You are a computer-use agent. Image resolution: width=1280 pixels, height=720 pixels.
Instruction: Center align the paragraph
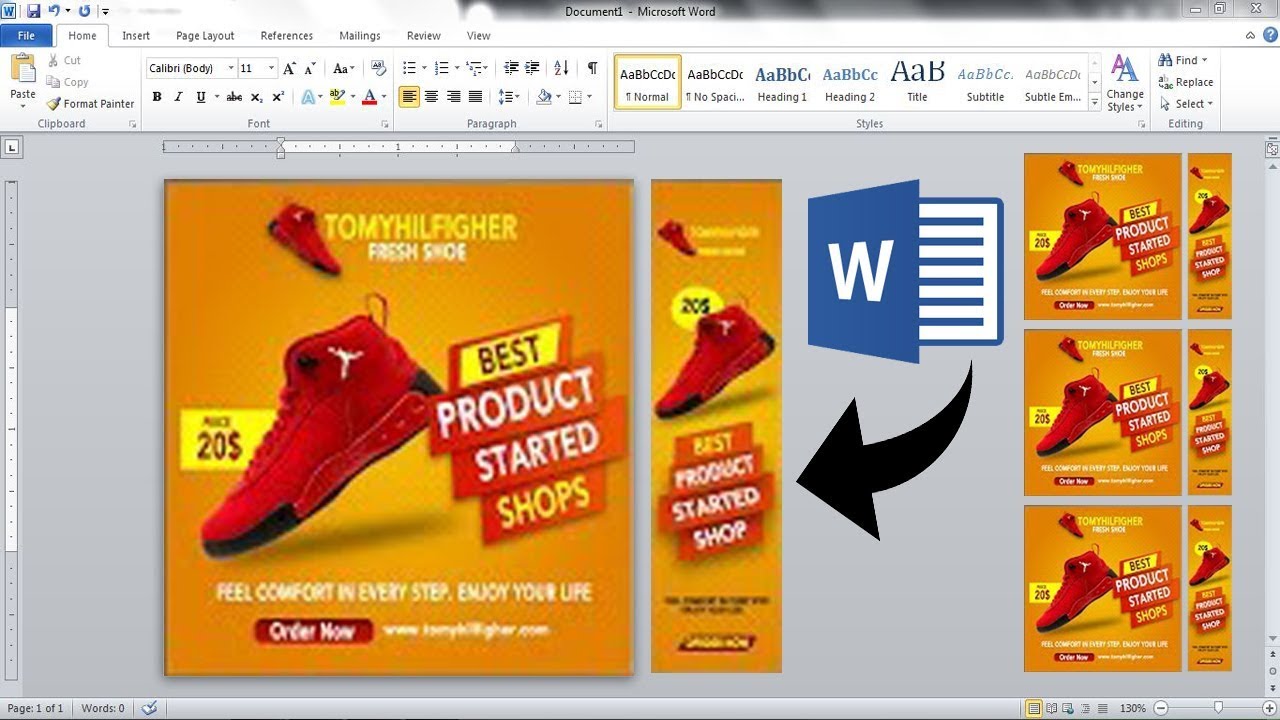431,97
